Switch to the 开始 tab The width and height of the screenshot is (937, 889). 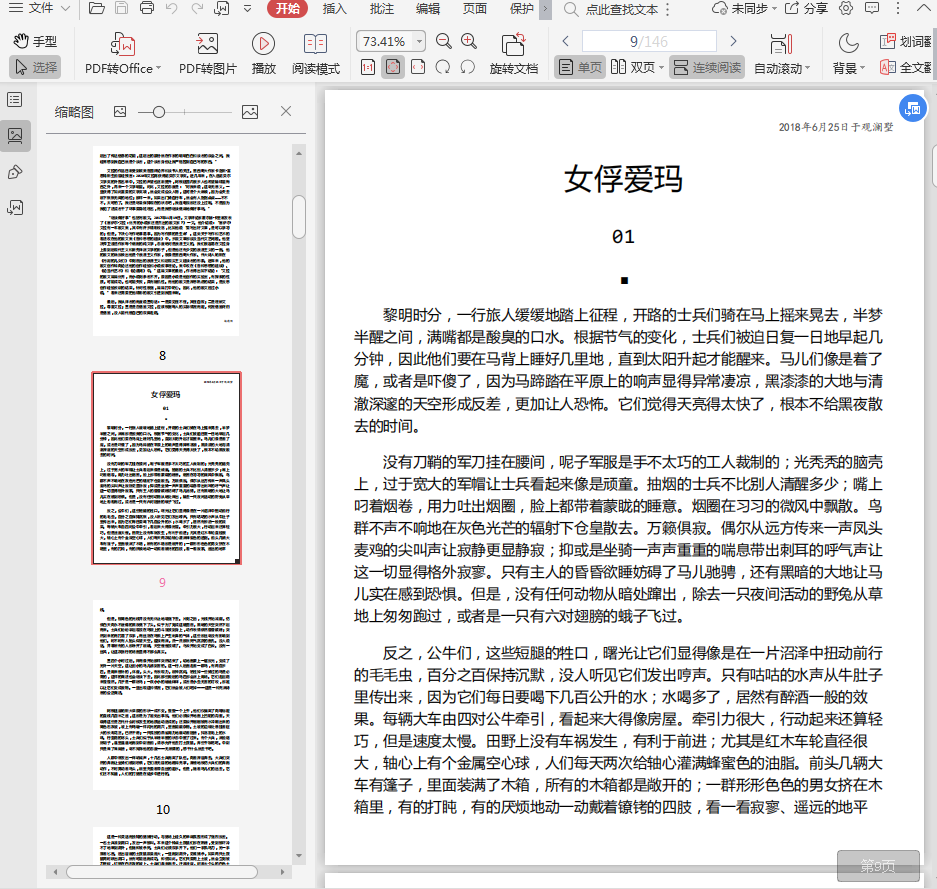pyautogui.click(x=287, y=8)
